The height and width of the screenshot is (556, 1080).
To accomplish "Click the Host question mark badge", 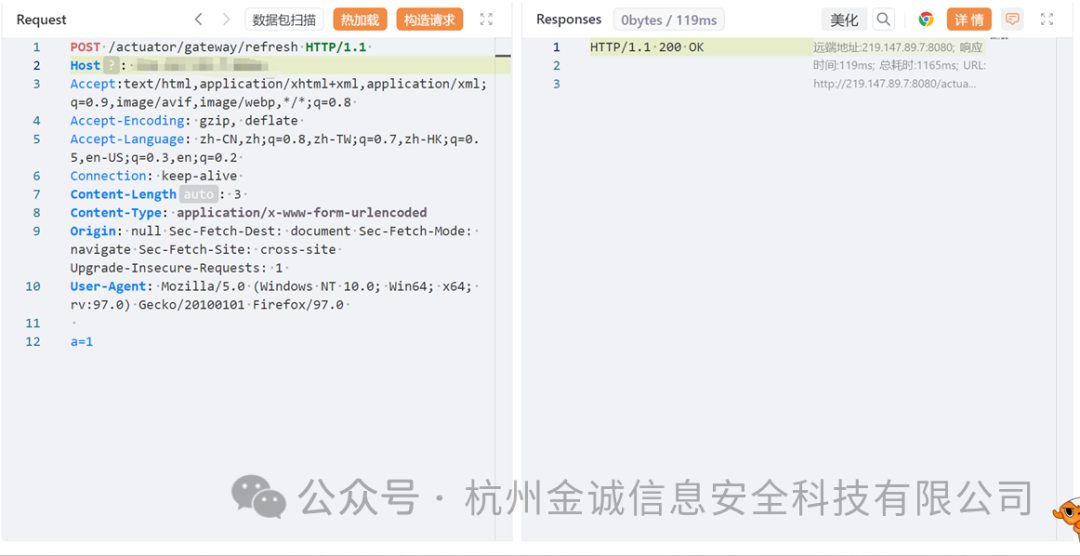I will [111, 66].
